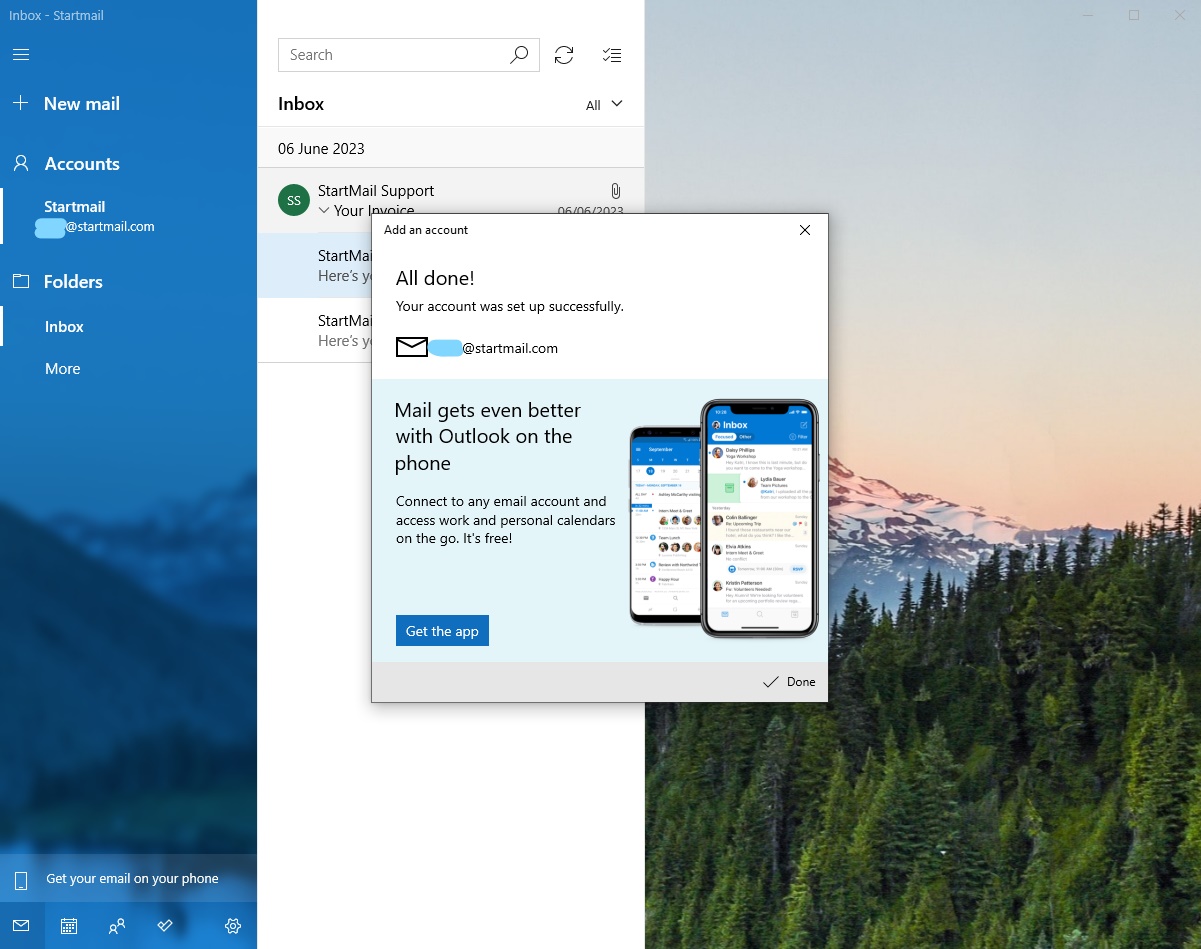The width and height of the screenshot is (1201, 949).
Task: Click the Folders folder icon
Action: [20, 281]
